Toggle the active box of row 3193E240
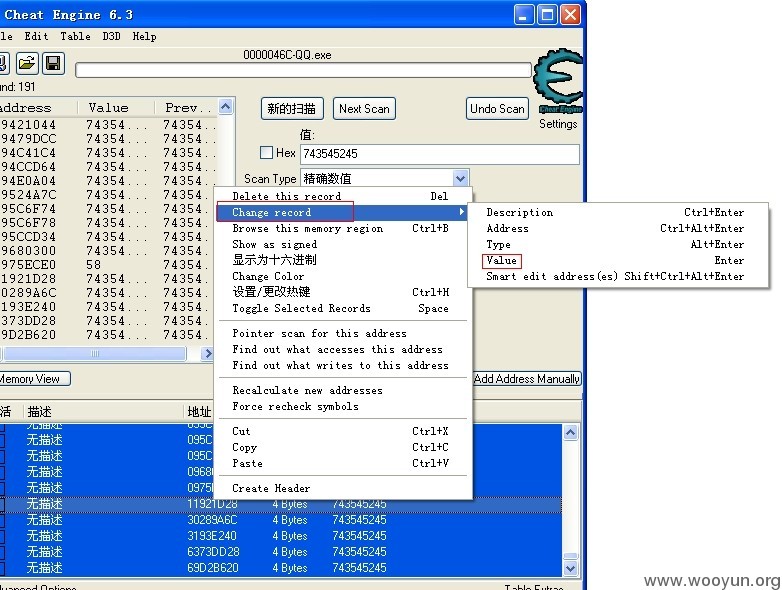 coord(2,536)
